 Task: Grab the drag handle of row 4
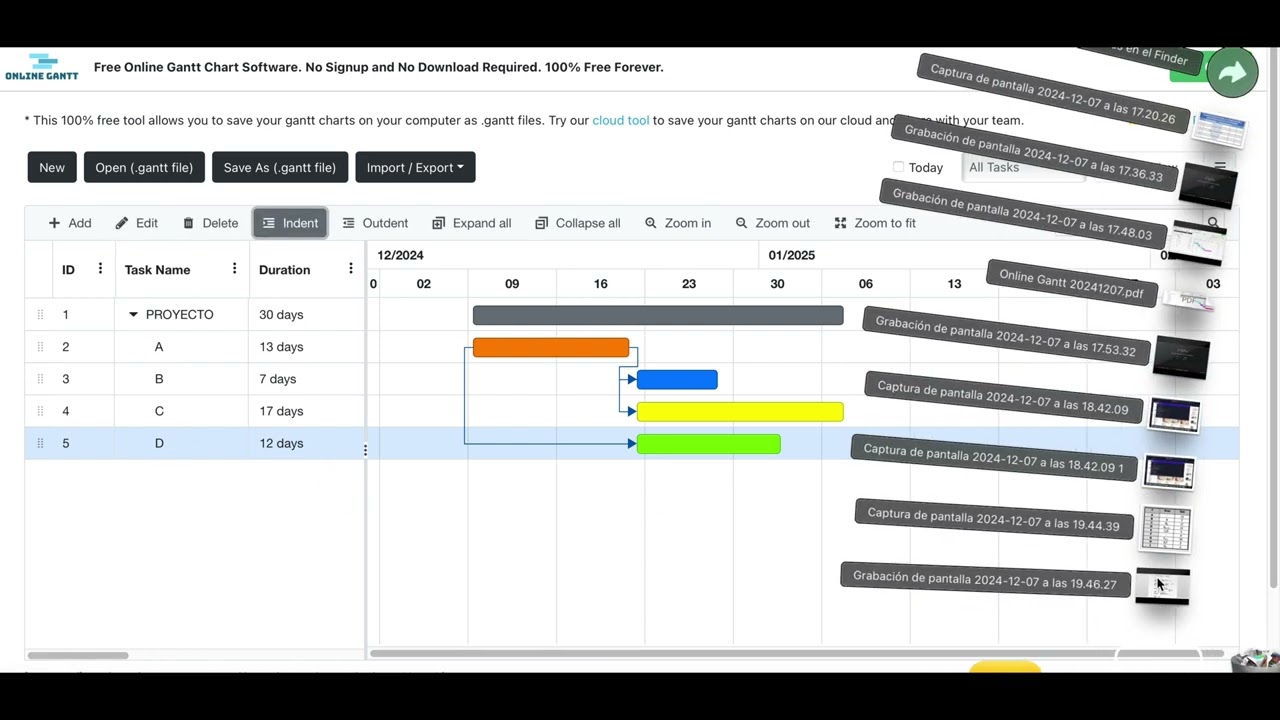pyautogui.click(x=40, y=411)
